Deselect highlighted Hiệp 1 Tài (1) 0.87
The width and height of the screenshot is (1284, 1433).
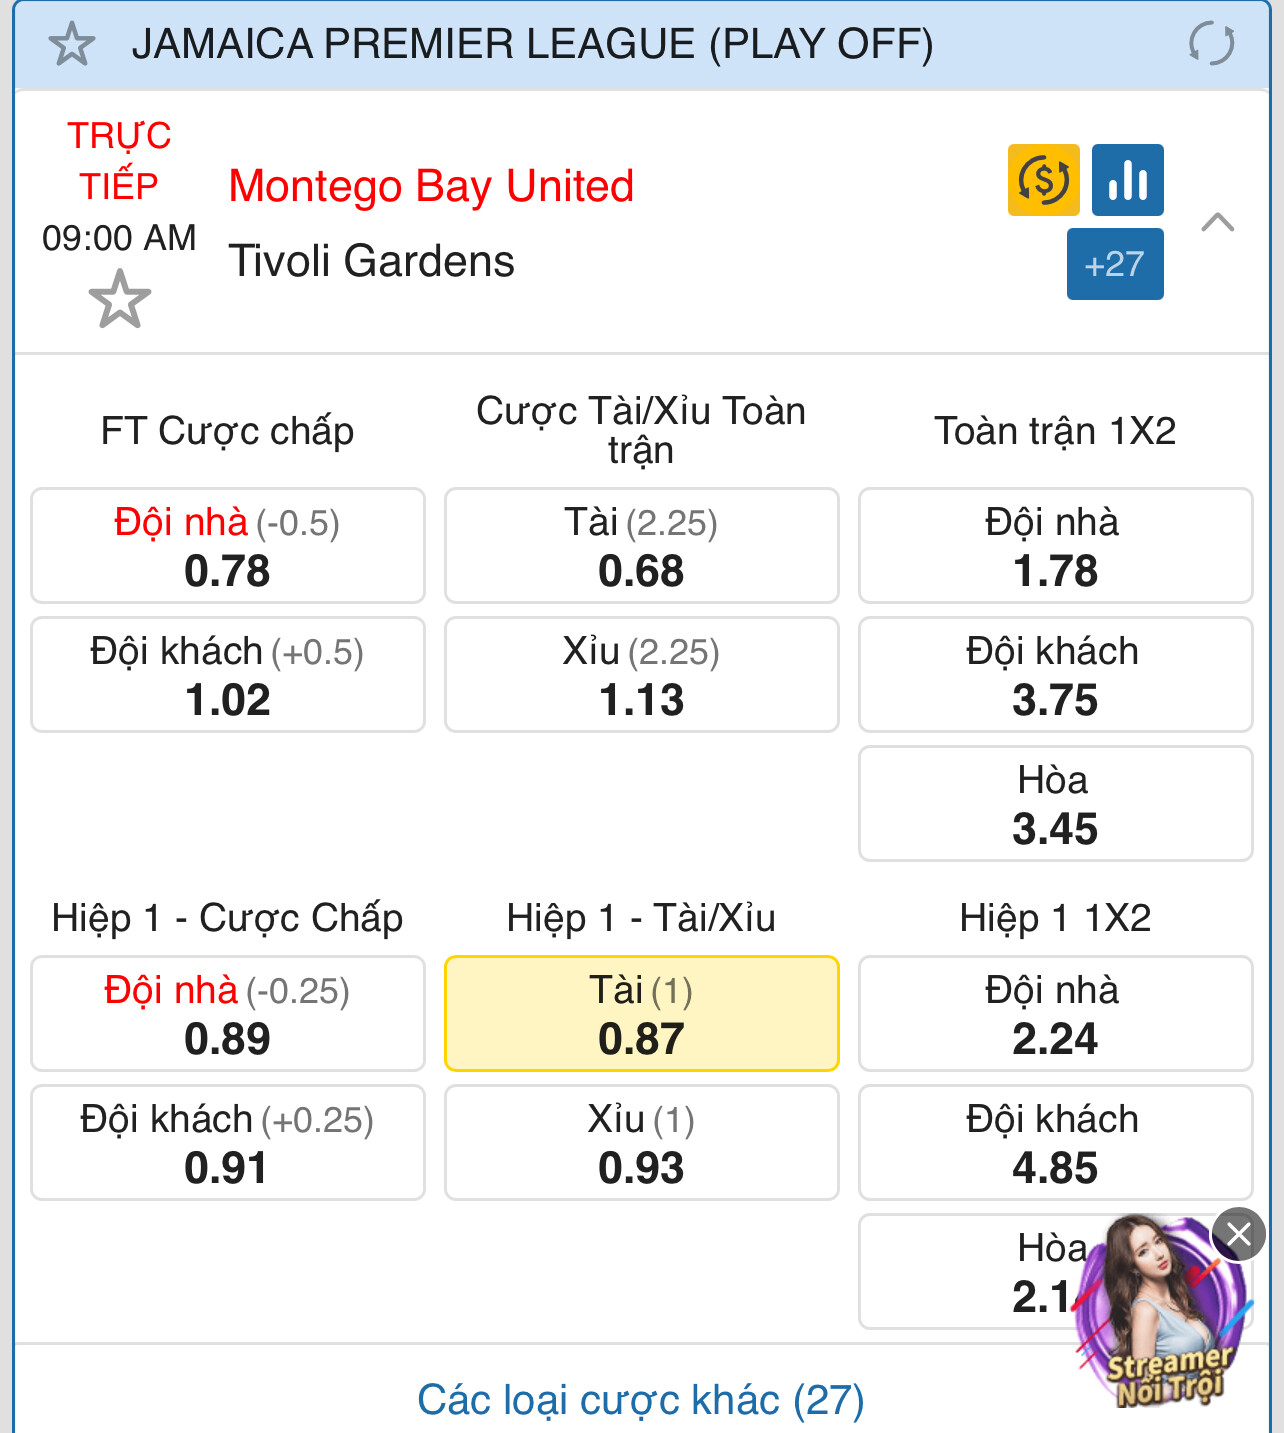coord(641,1014)
